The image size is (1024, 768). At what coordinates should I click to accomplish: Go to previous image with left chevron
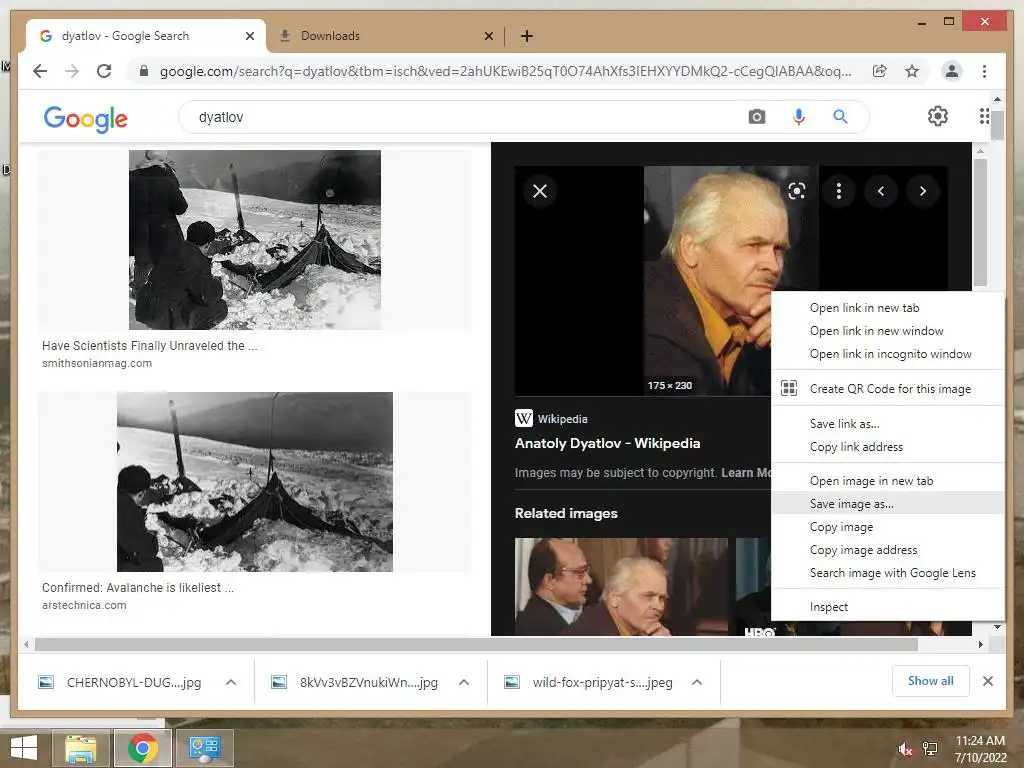(881, 191)
